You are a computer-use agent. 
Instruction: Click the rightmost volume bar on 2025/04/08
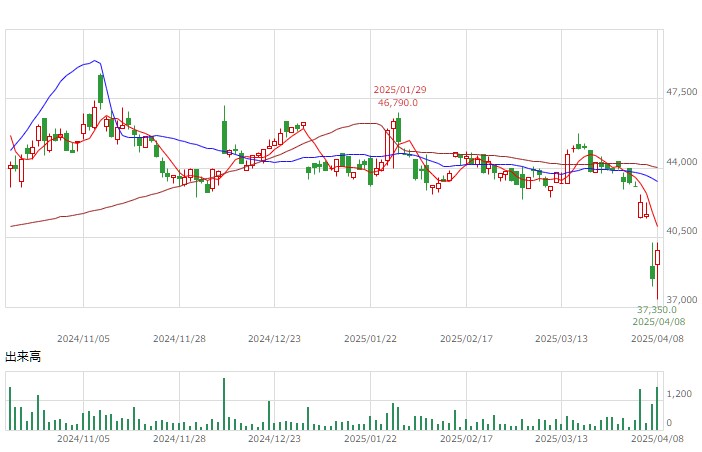pyautogui.click(x=657, y=409)
